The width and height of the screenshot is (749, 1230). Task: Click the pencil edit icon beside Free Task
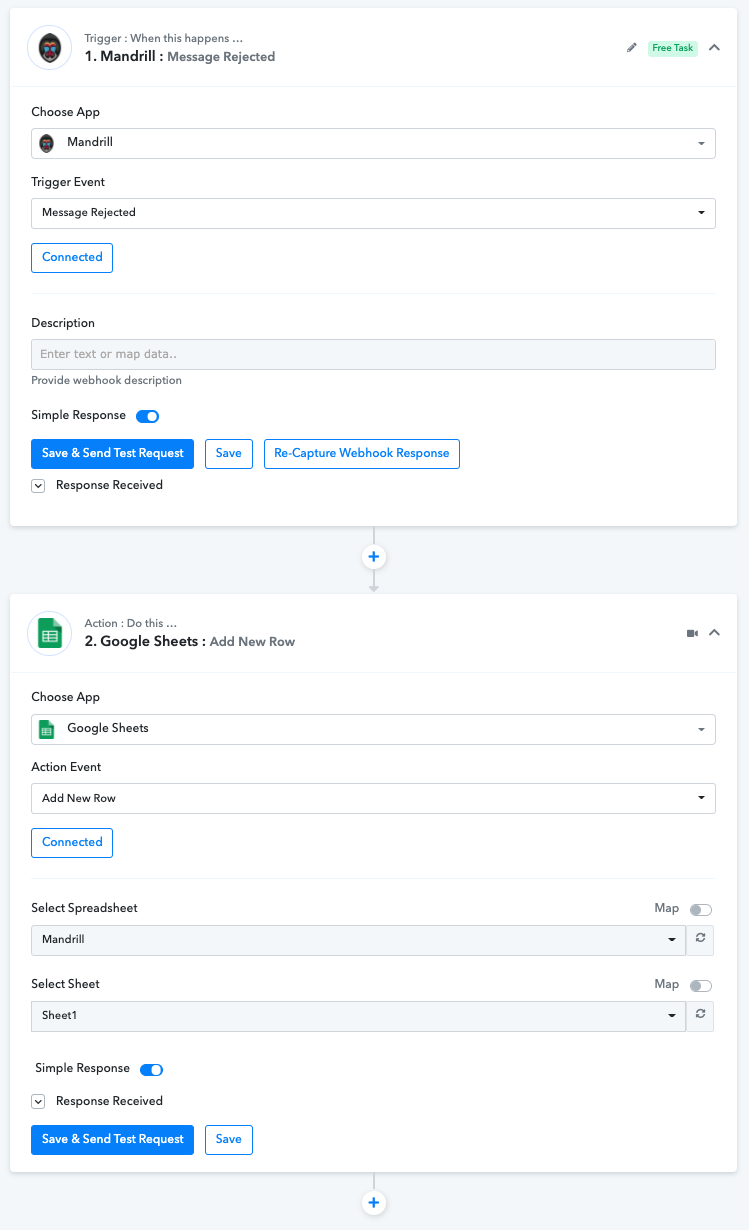pyautogui.click(x=631, y=48)
